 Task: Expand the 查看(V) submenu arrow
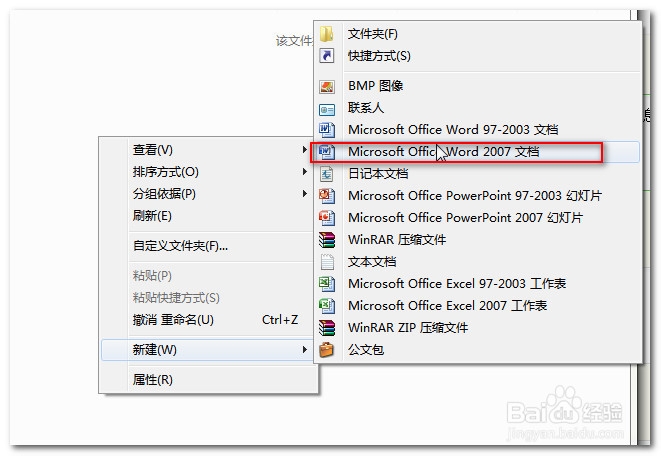[x=304, y=150]
